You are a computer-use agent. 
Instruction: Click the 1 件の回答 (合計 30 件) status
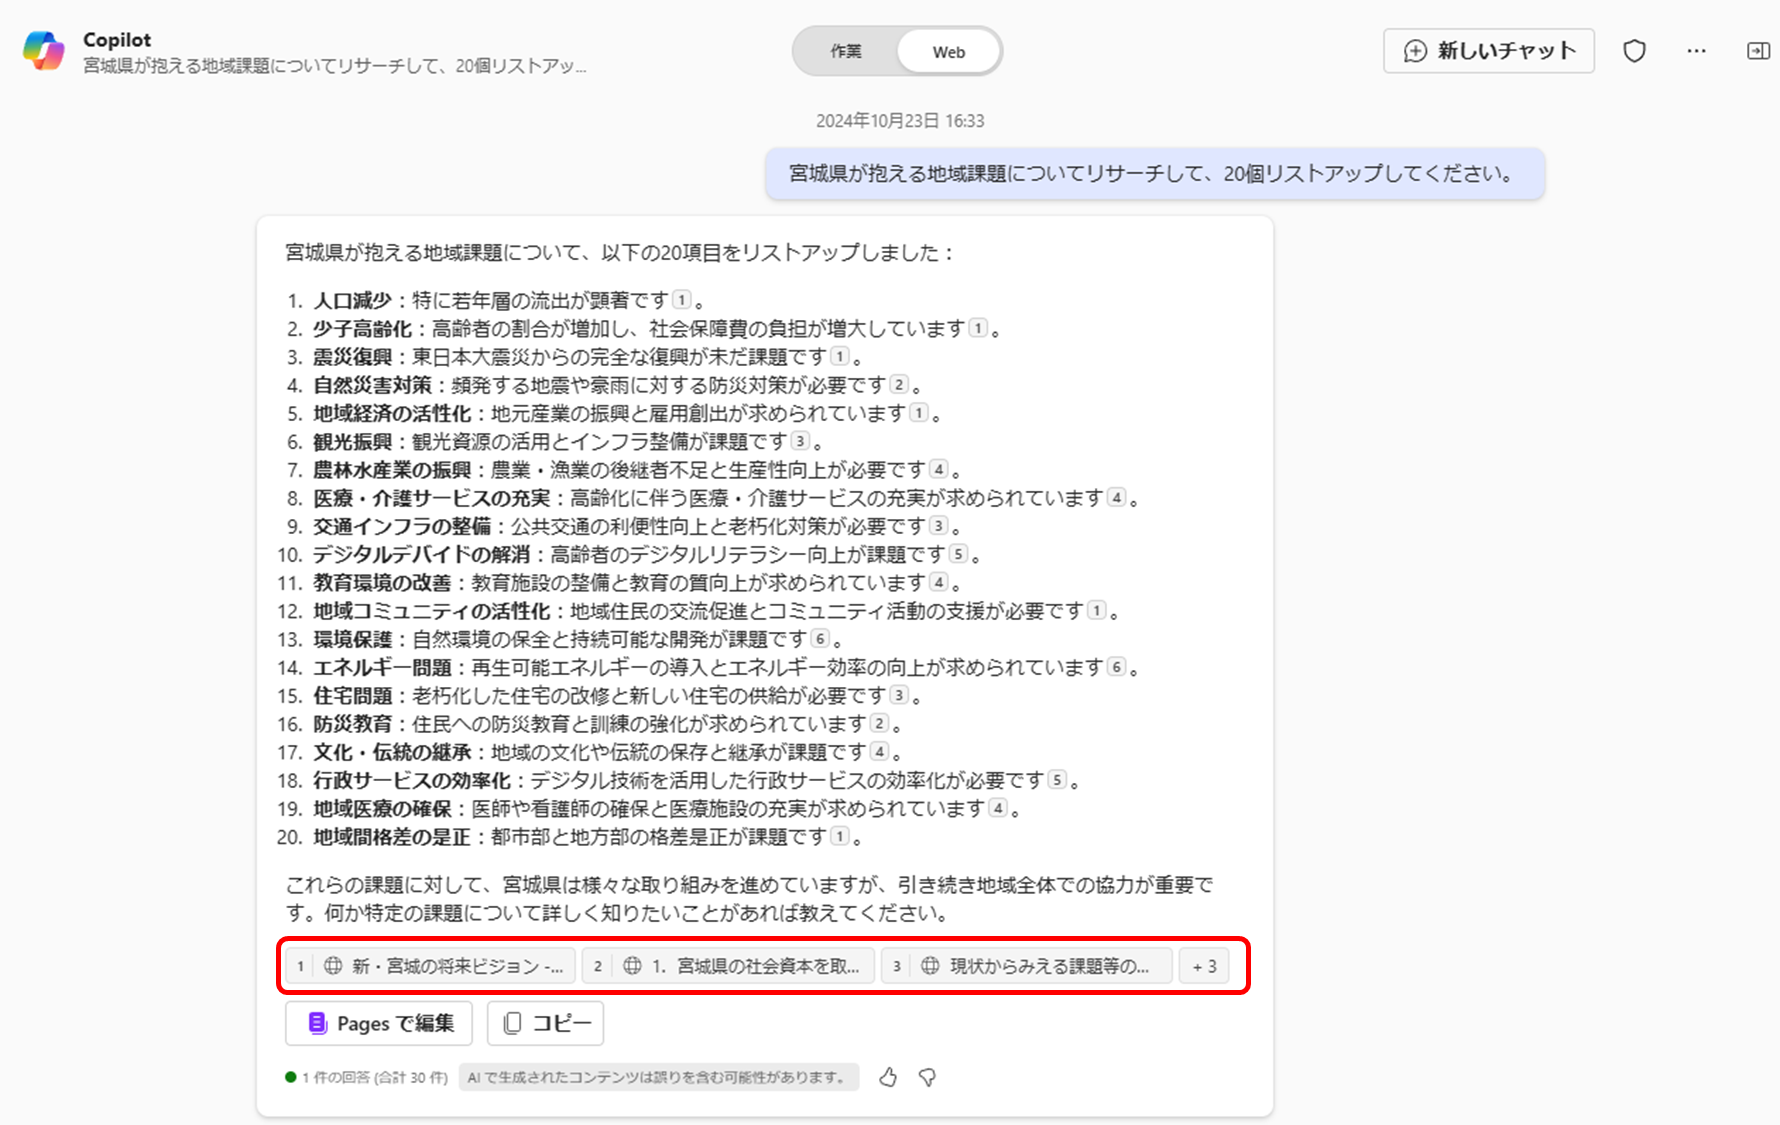(x=367, y=1077)
